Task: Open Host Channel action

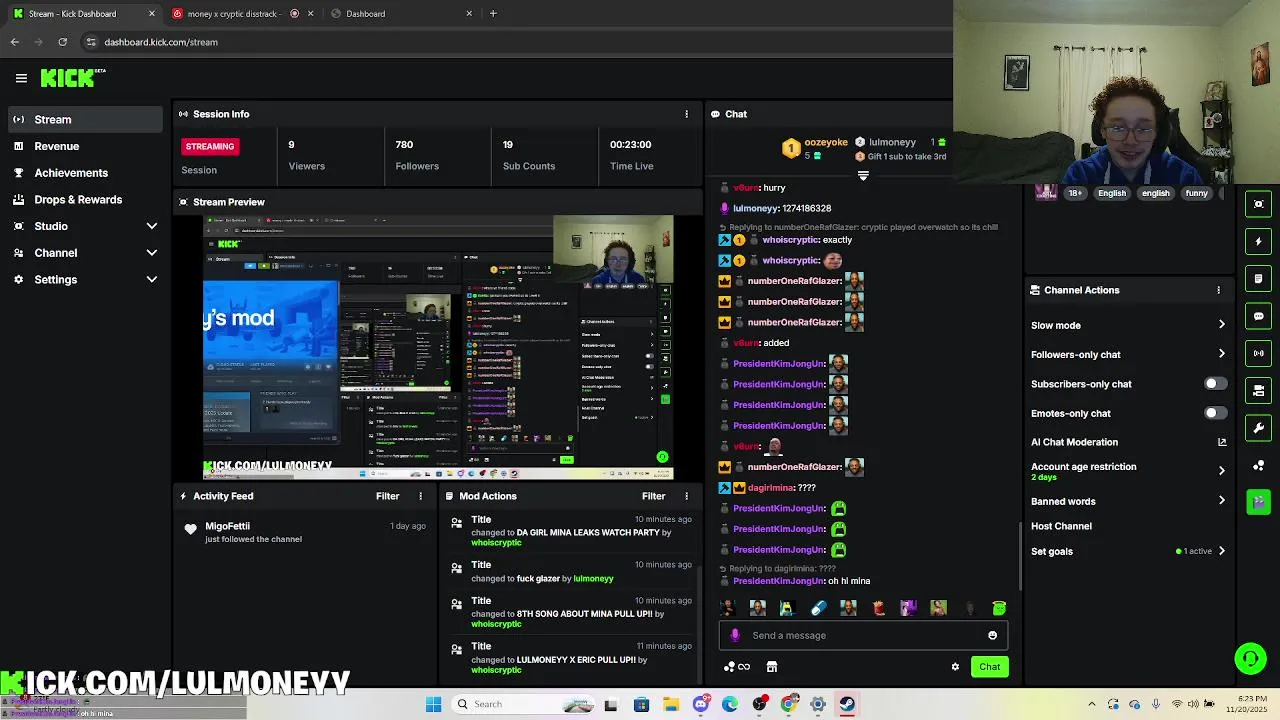Action: tap(1061, 526)
